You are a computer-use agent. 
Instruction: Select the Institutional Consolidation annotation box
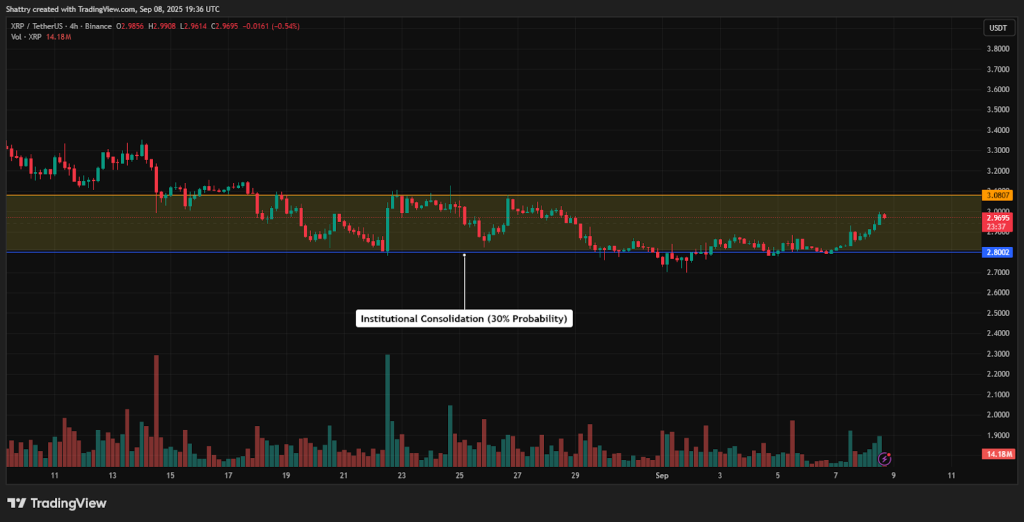(x=464, y=319)
